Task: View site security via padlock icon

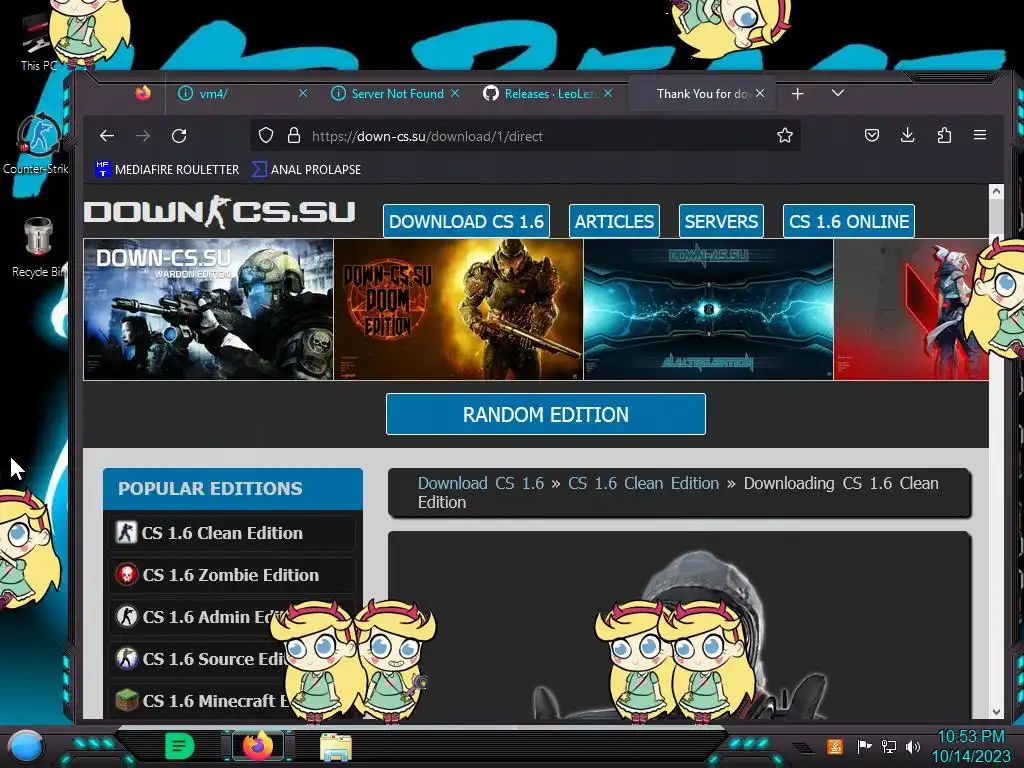Action: [x=294, y=136]
